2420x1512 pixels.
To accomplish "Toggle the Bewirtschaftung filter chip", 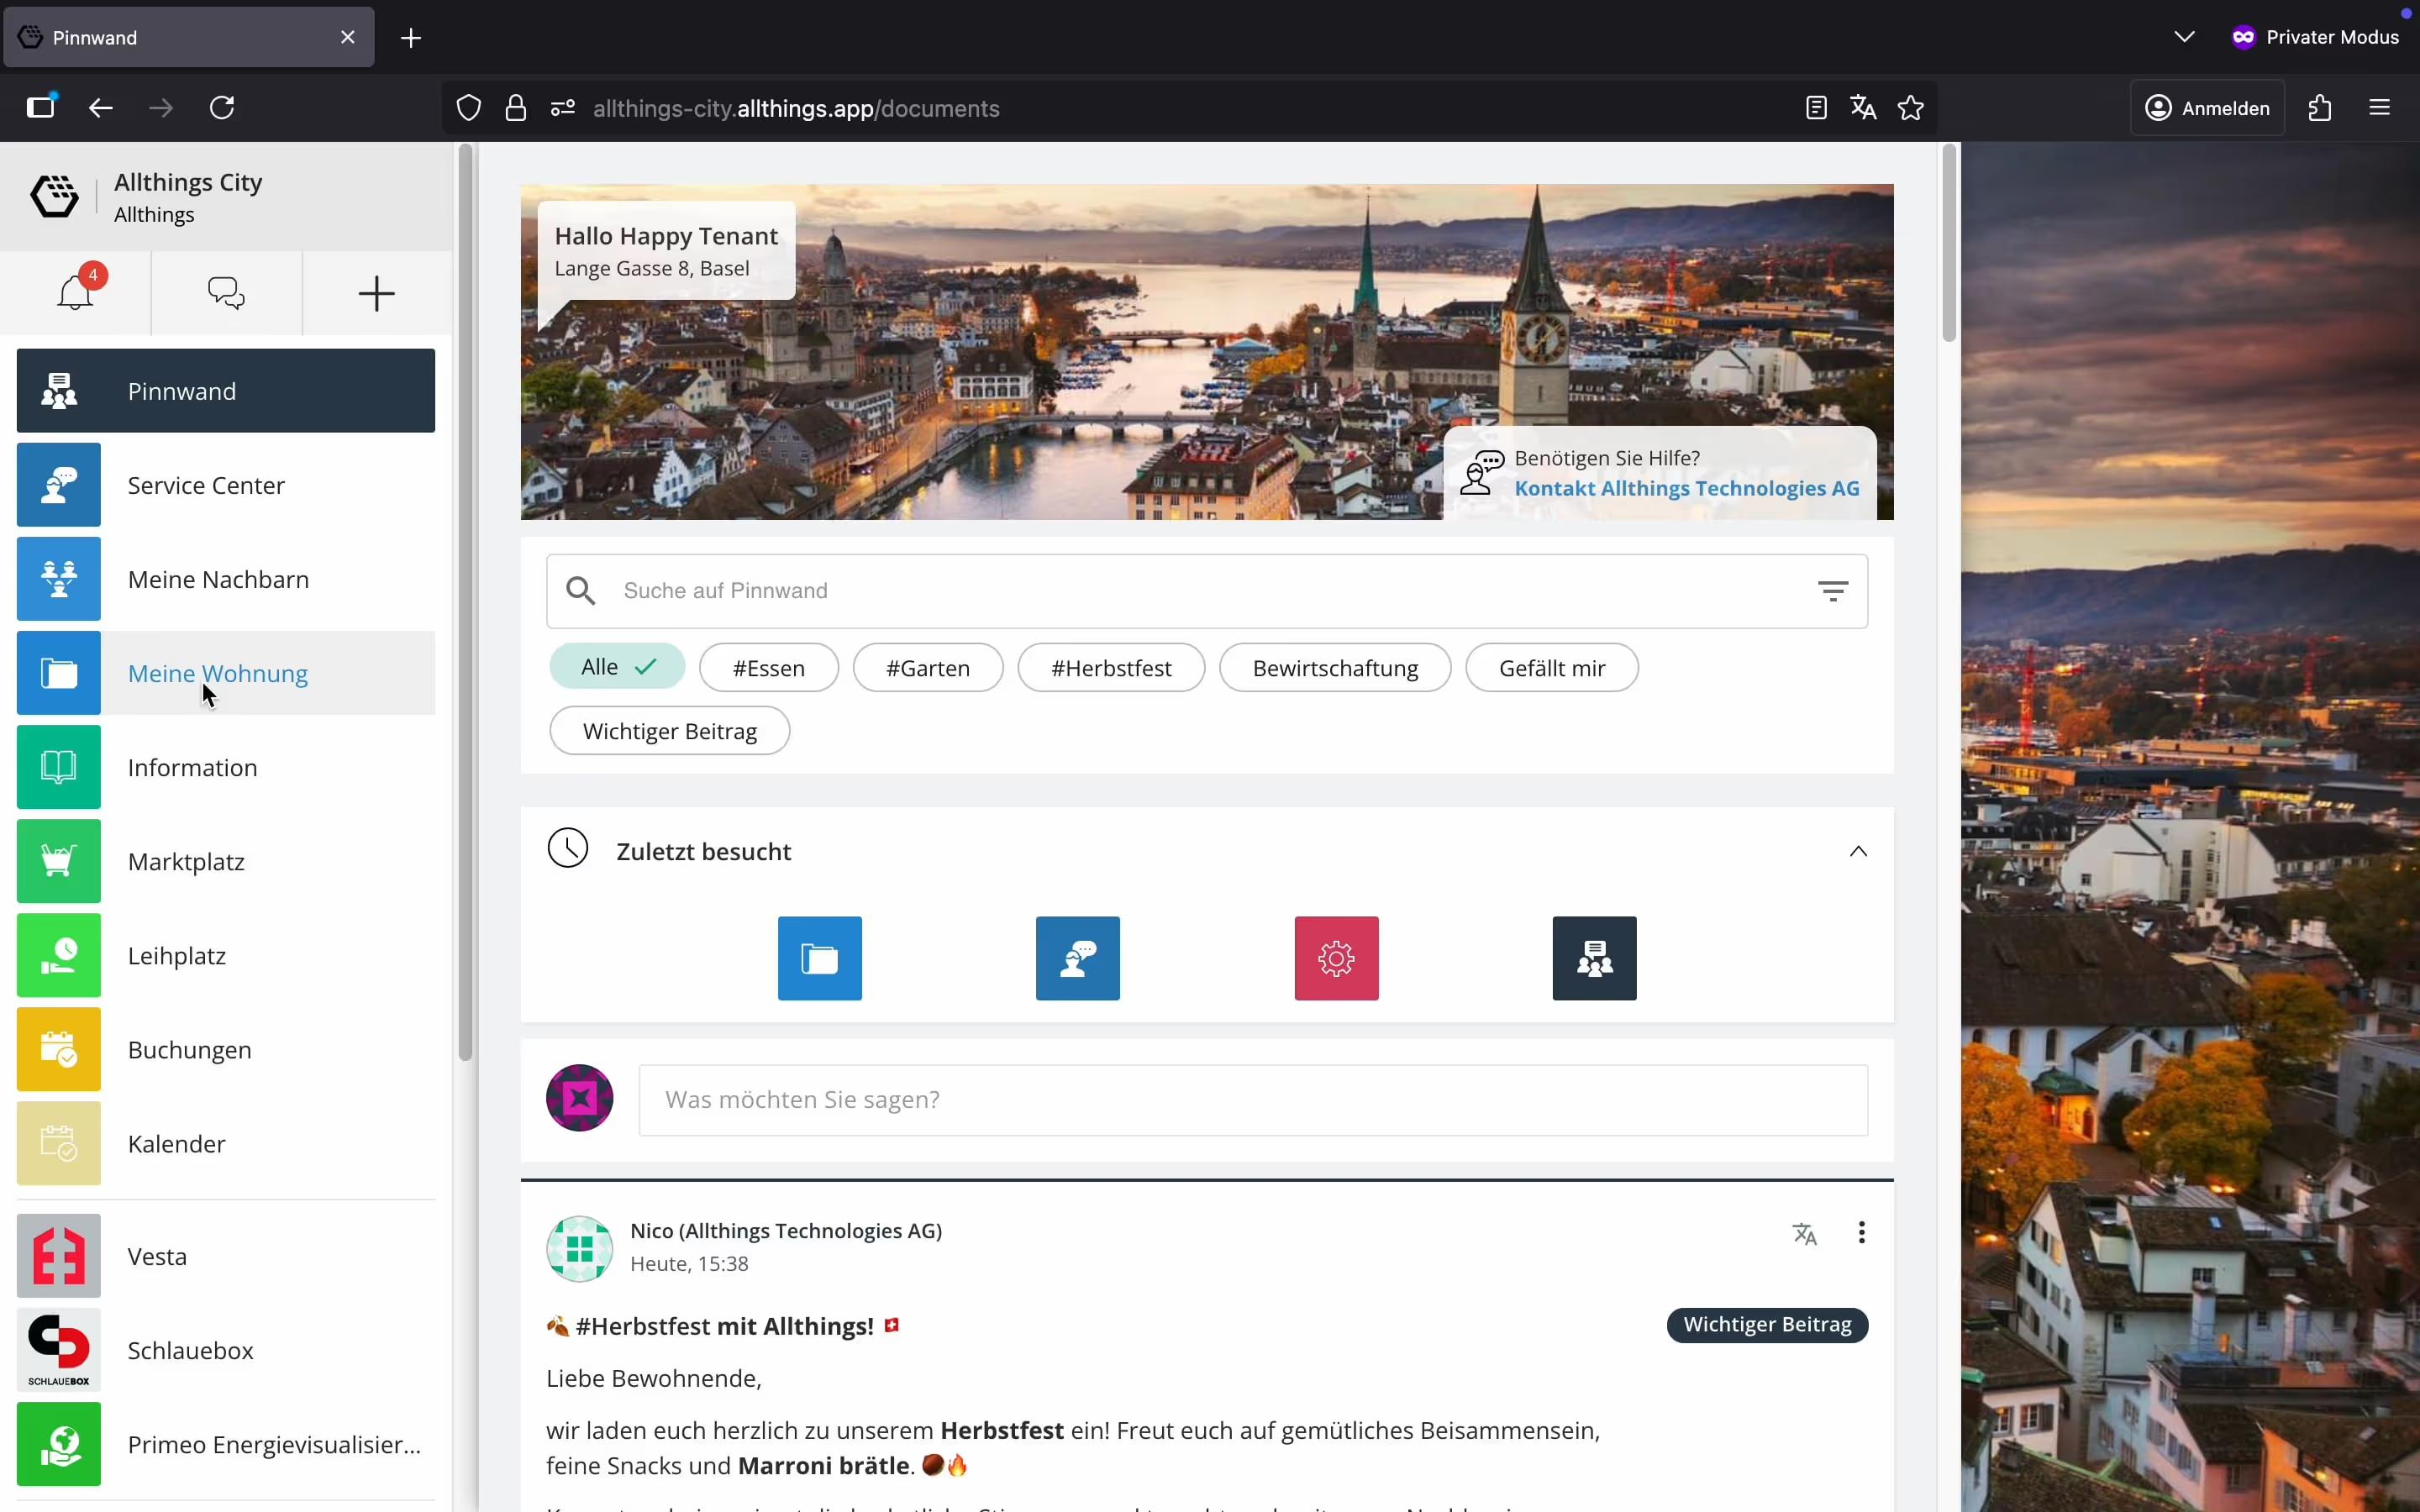I will 1335,668.
